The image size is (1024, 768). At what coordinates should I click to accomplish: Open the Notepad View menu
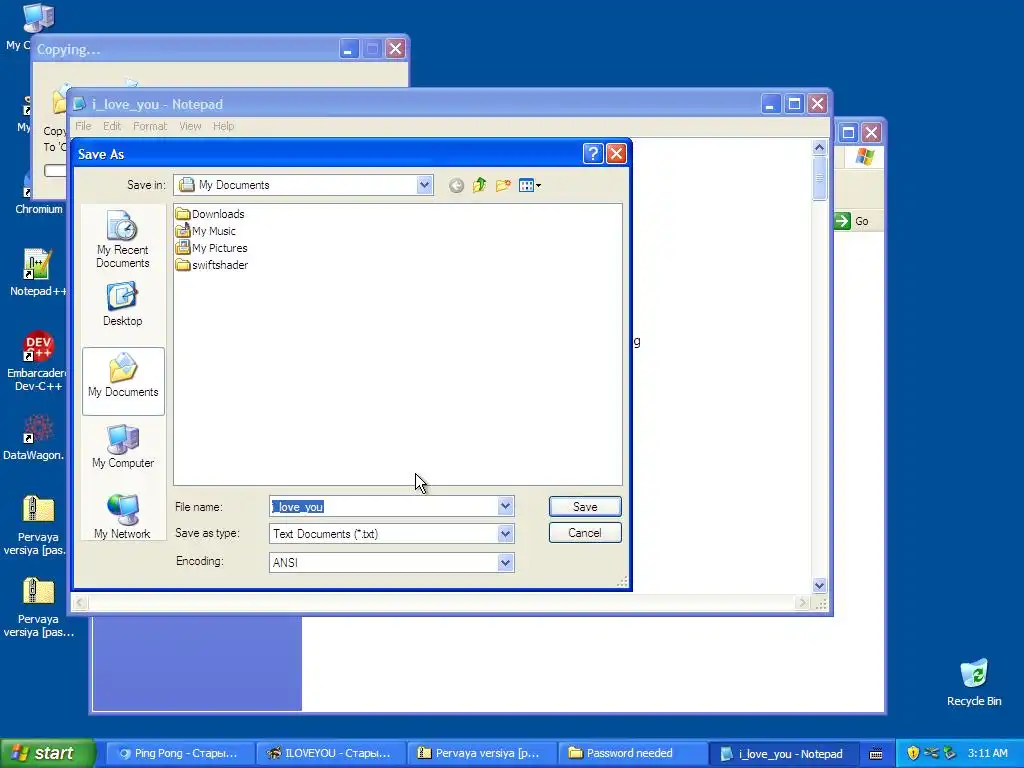pos(190,126)
